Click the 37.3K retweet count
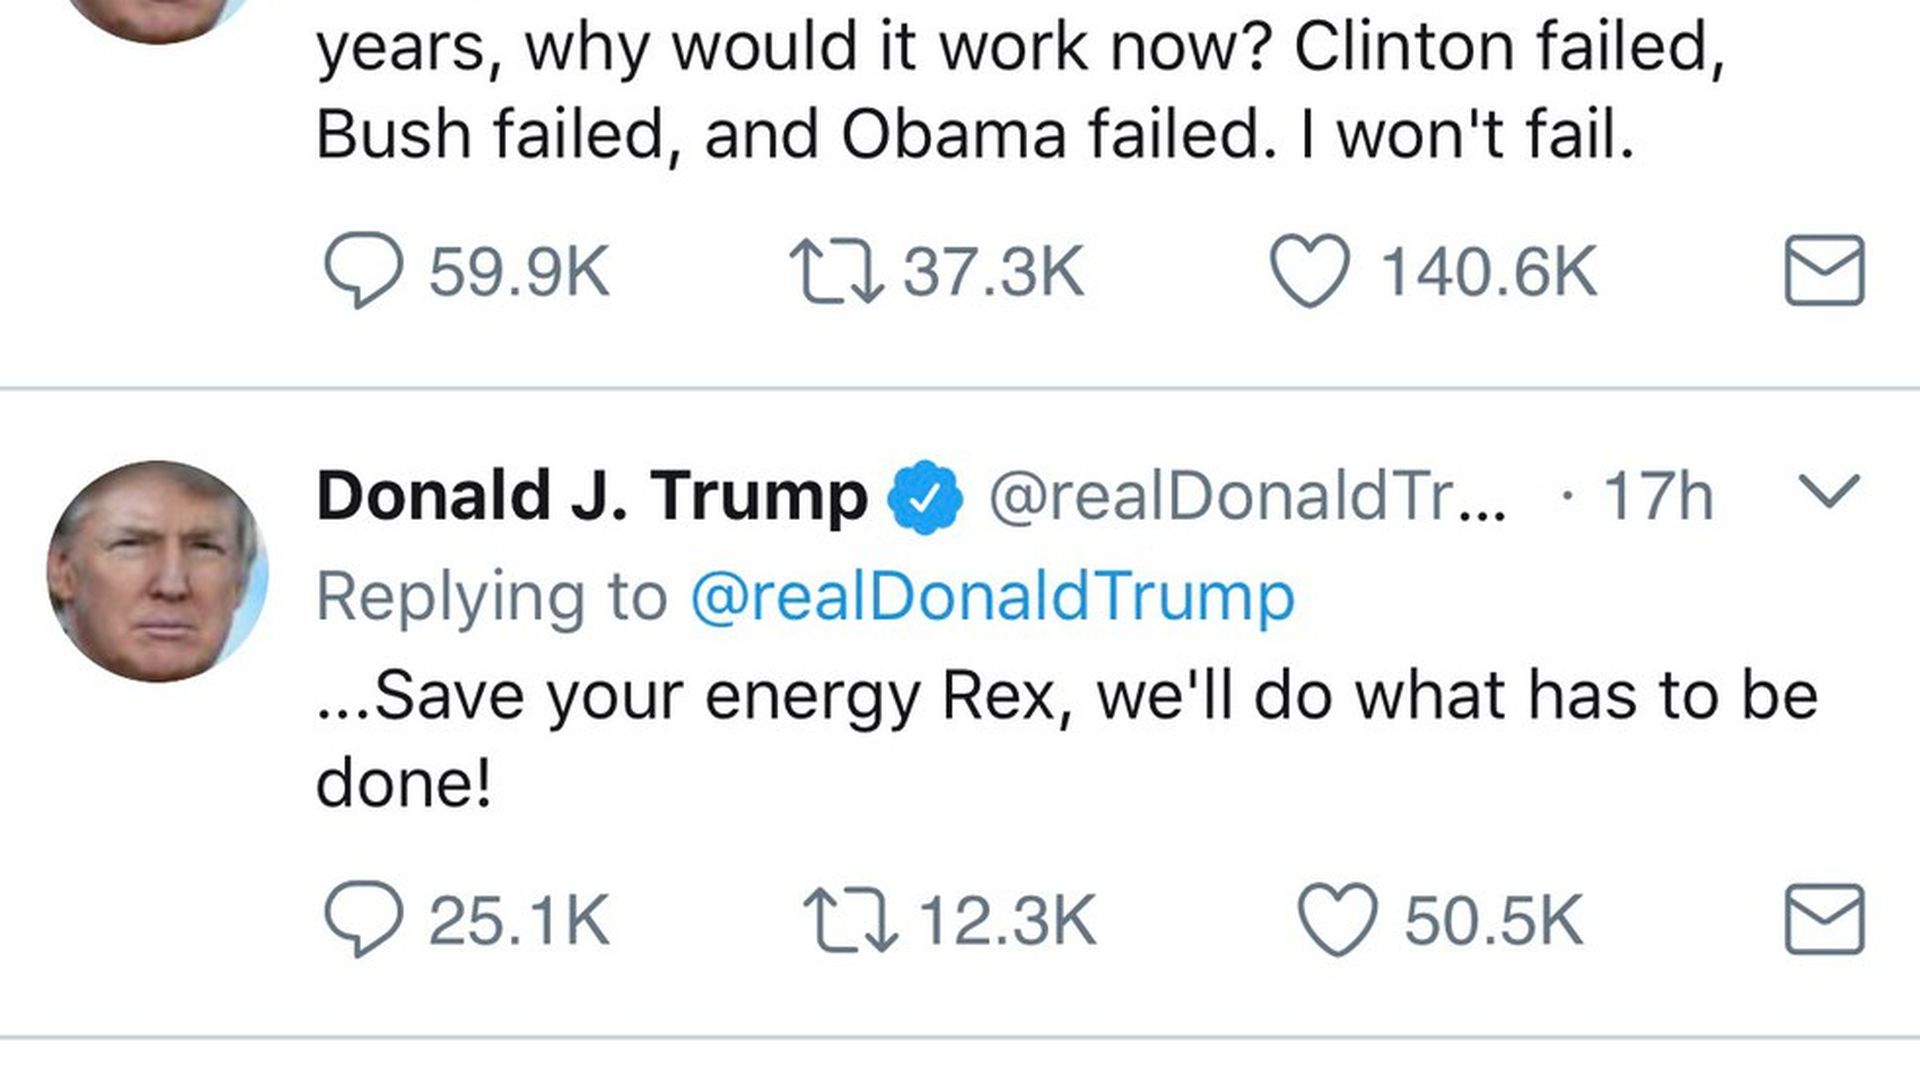The height and width of the screenshot is (1080, 1920). [993, 271]
